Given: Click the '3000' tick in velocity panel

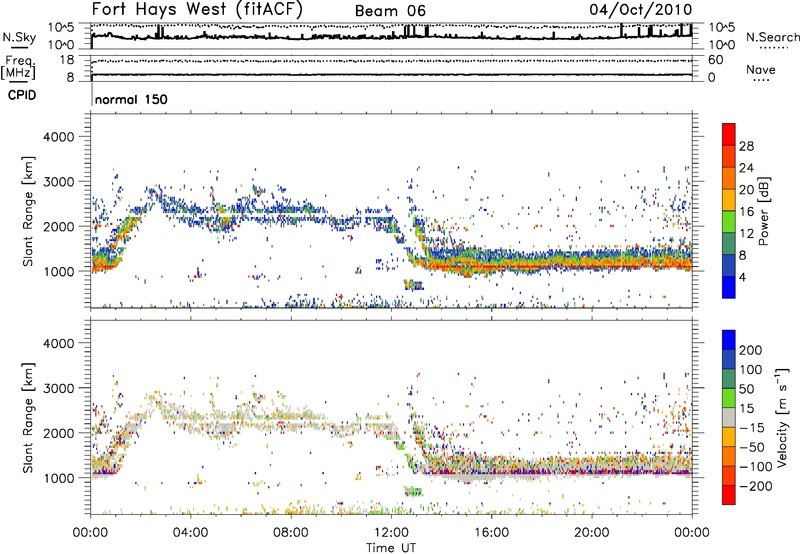Looking at the screenshot, I should click(58, 388).
